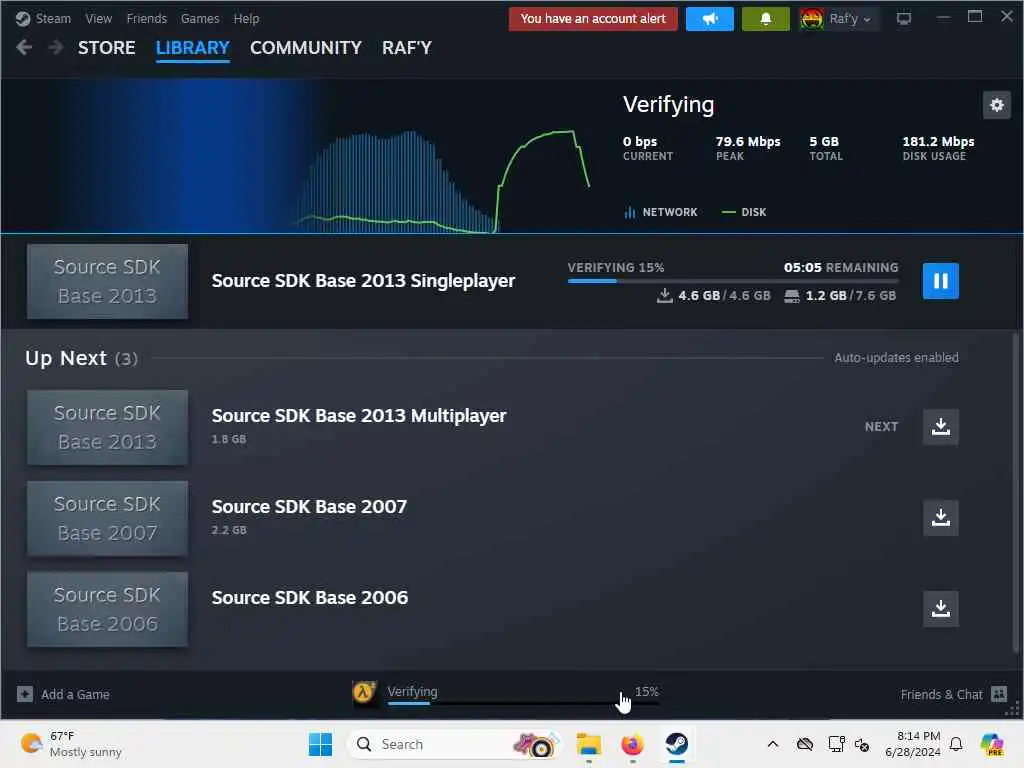Open the RAF'Y profile tab

pyautogui.click(x=407, y=48)
